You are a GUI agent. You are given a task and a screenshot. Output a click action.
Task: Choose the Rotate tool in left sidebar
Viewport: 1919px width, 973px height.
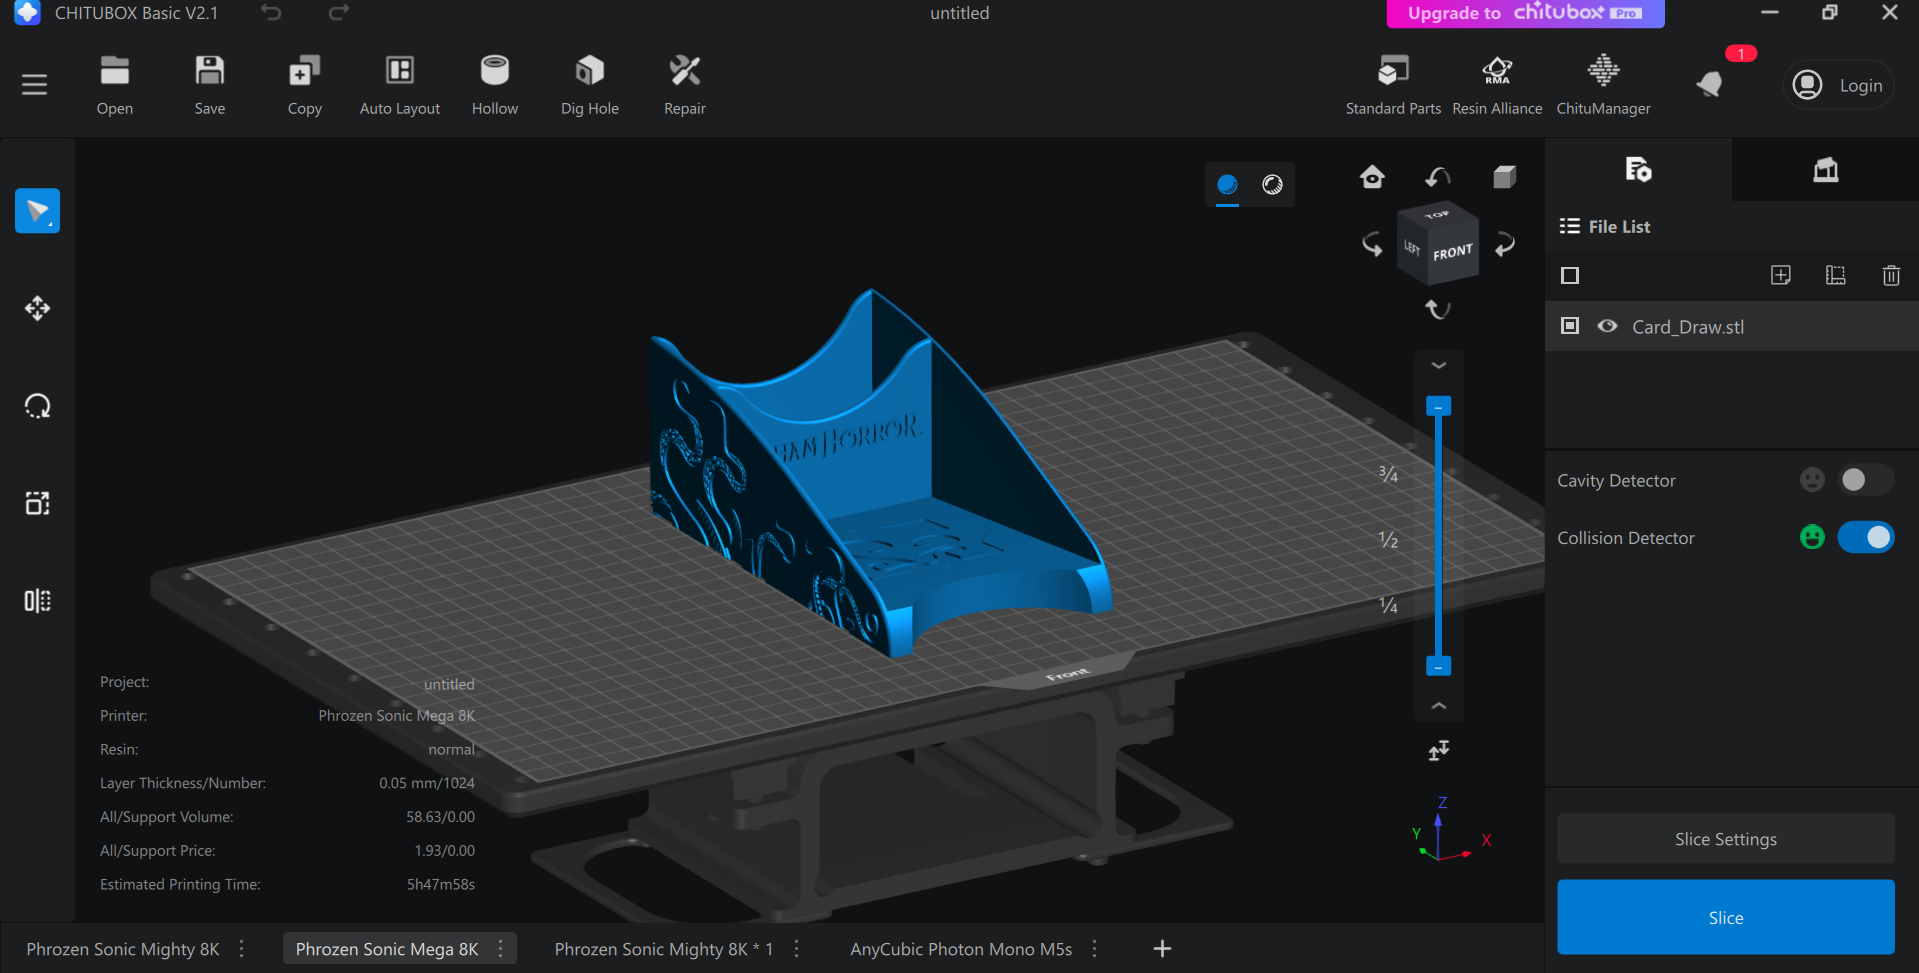click(37, 406)
